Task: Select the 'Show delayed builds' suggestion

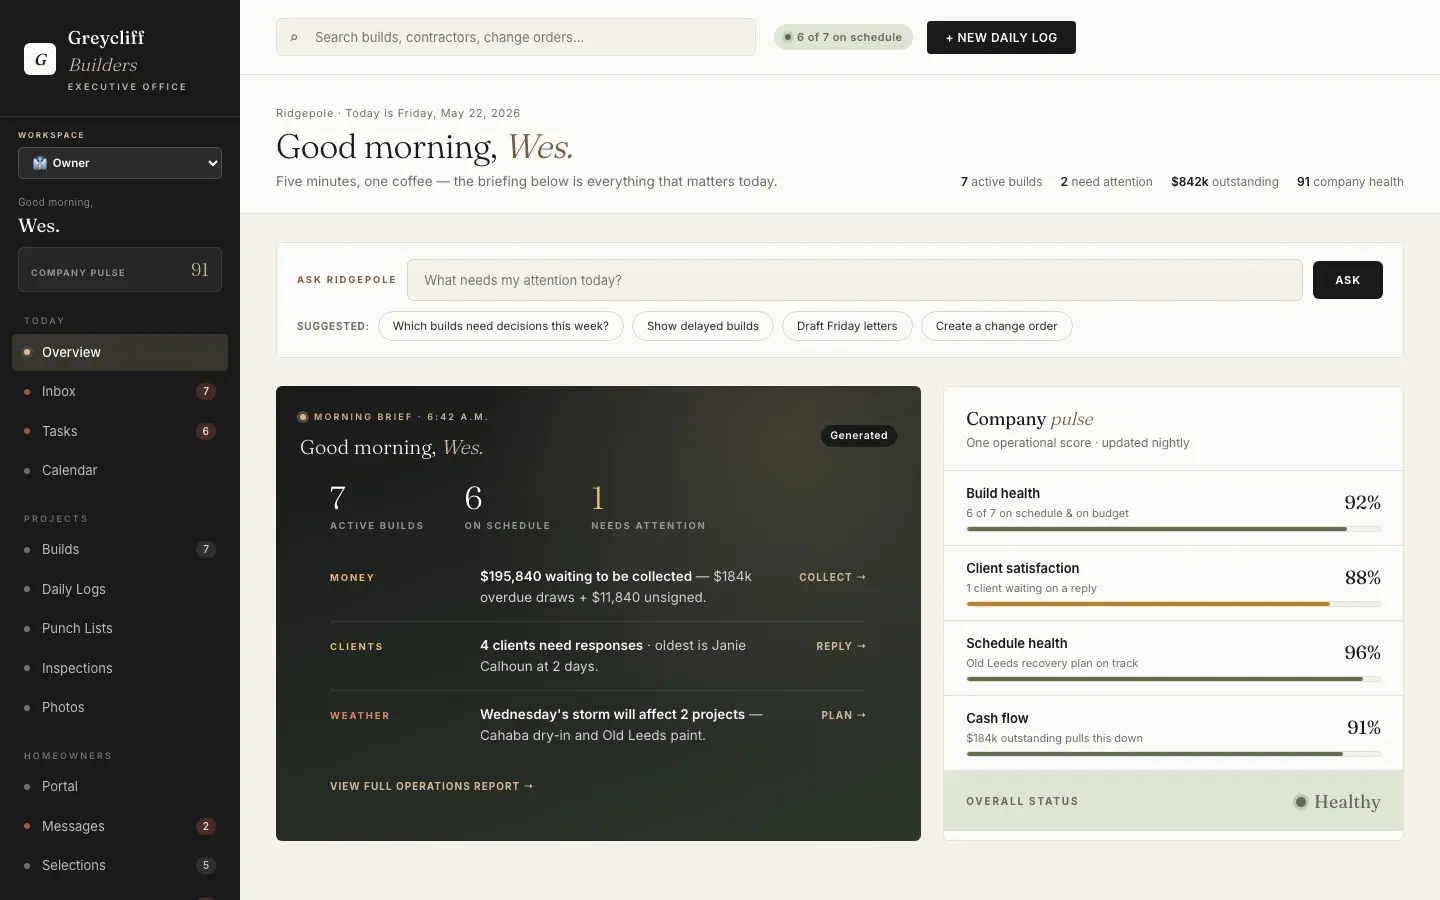Action: (x=703, y=326)
